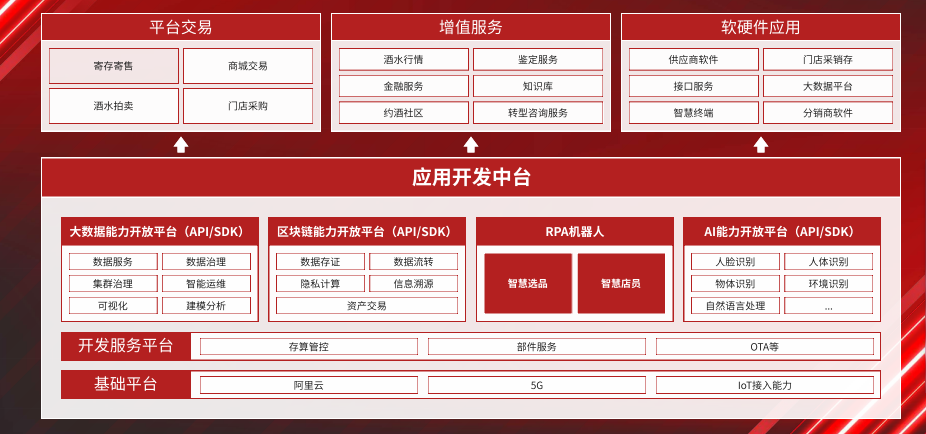Select the 数据流转 cell
The width and height of the screenshot is (926, 434).
414,262
